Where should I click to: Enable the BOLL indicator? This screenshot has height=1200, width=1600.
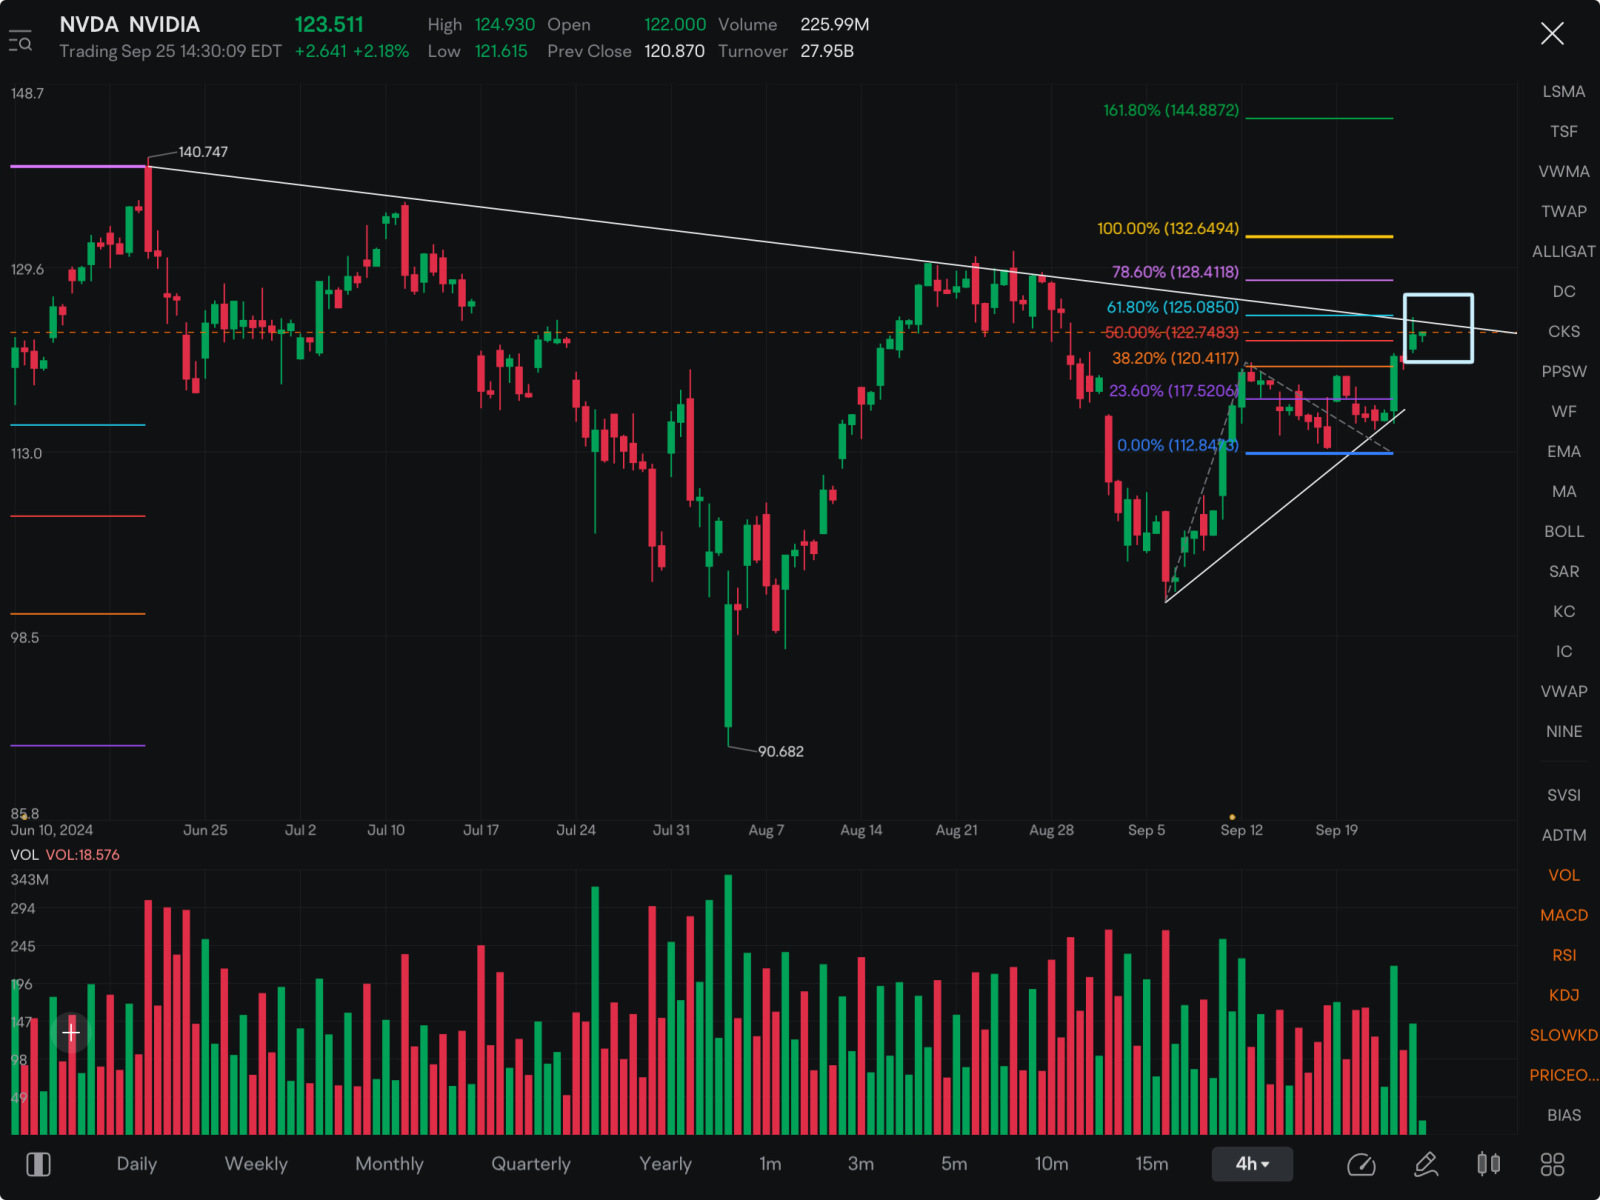[1564, 532]
